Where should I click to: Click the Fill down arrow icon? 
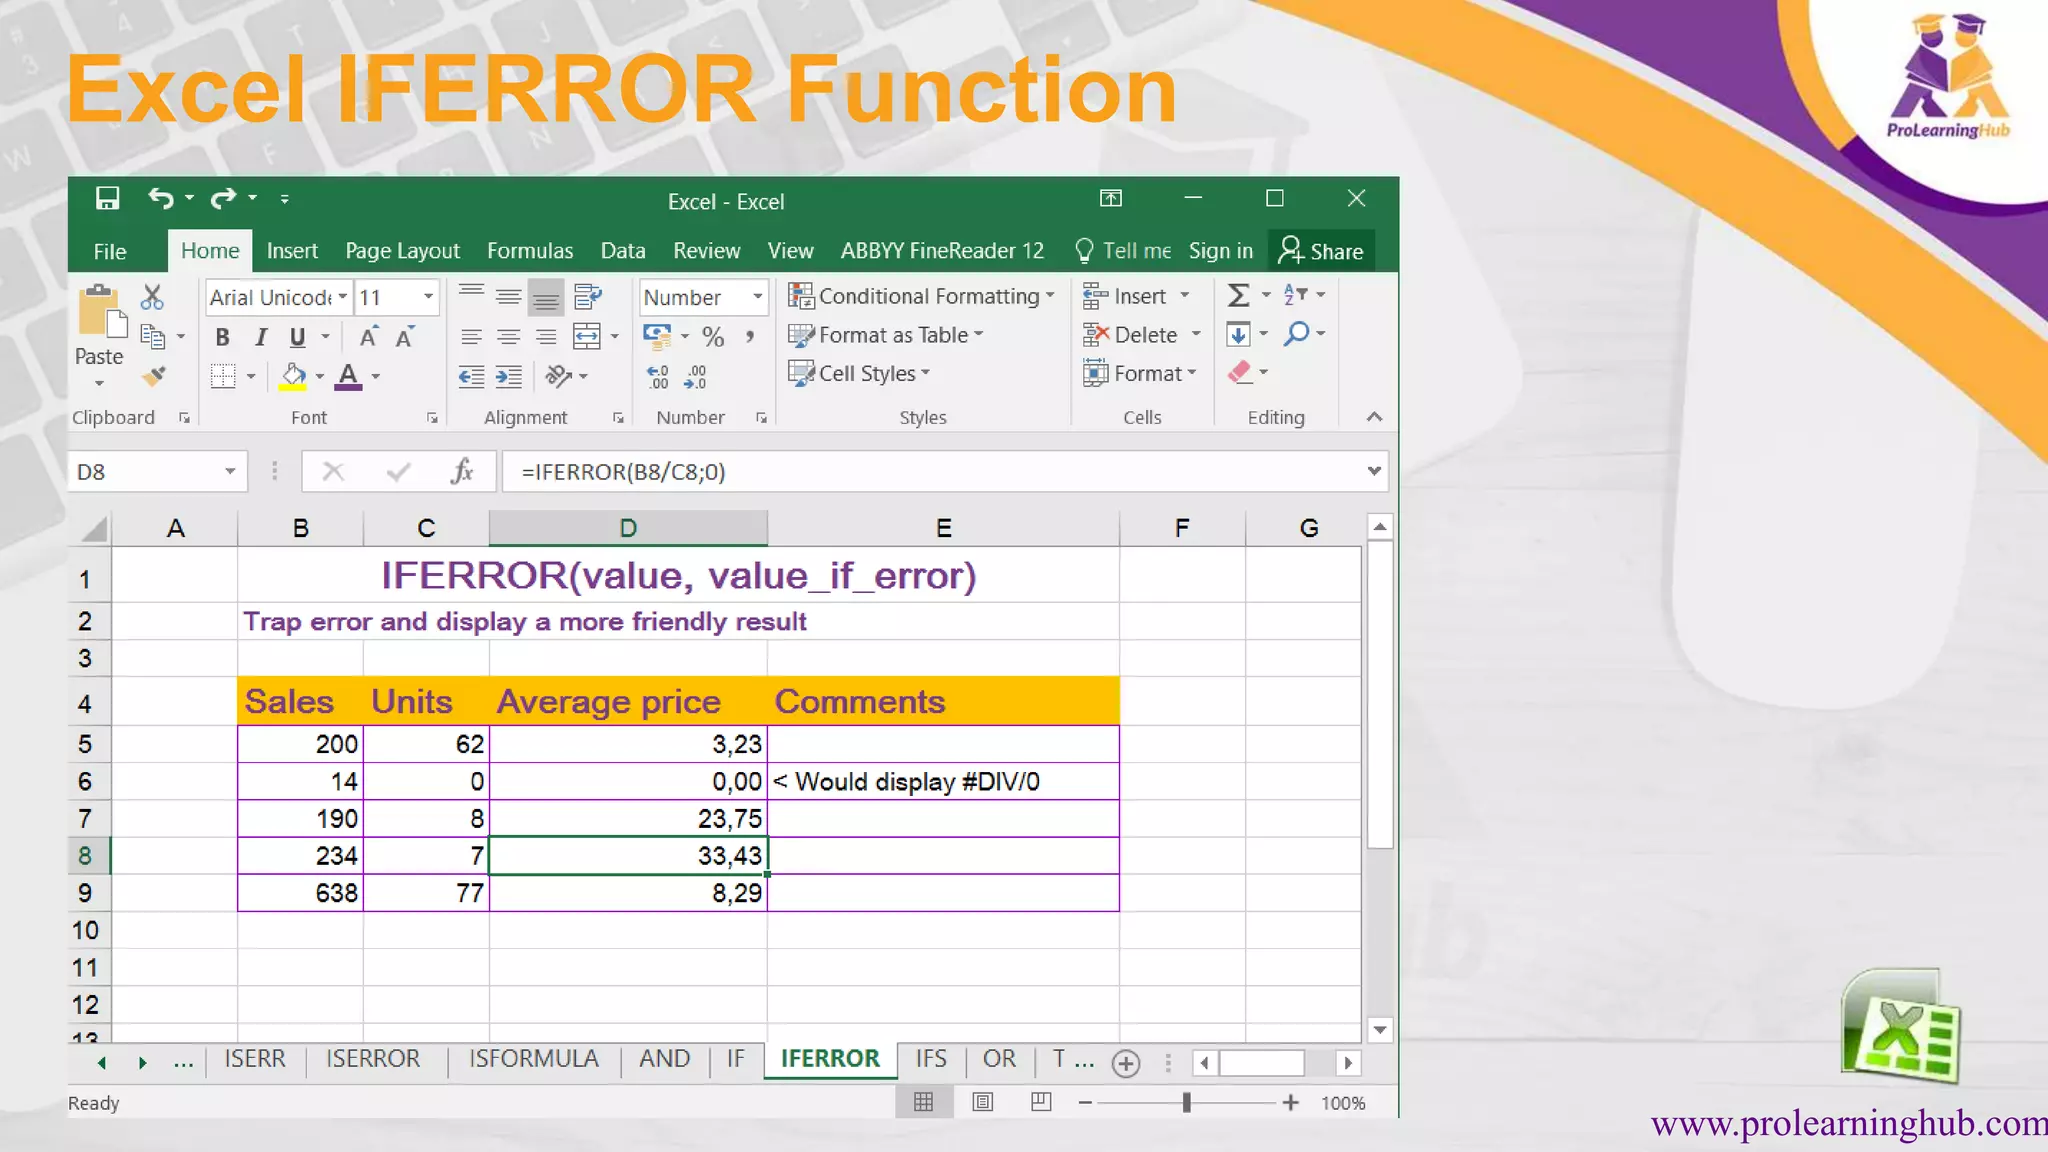pyautogui.click(x=1238, y=334)
